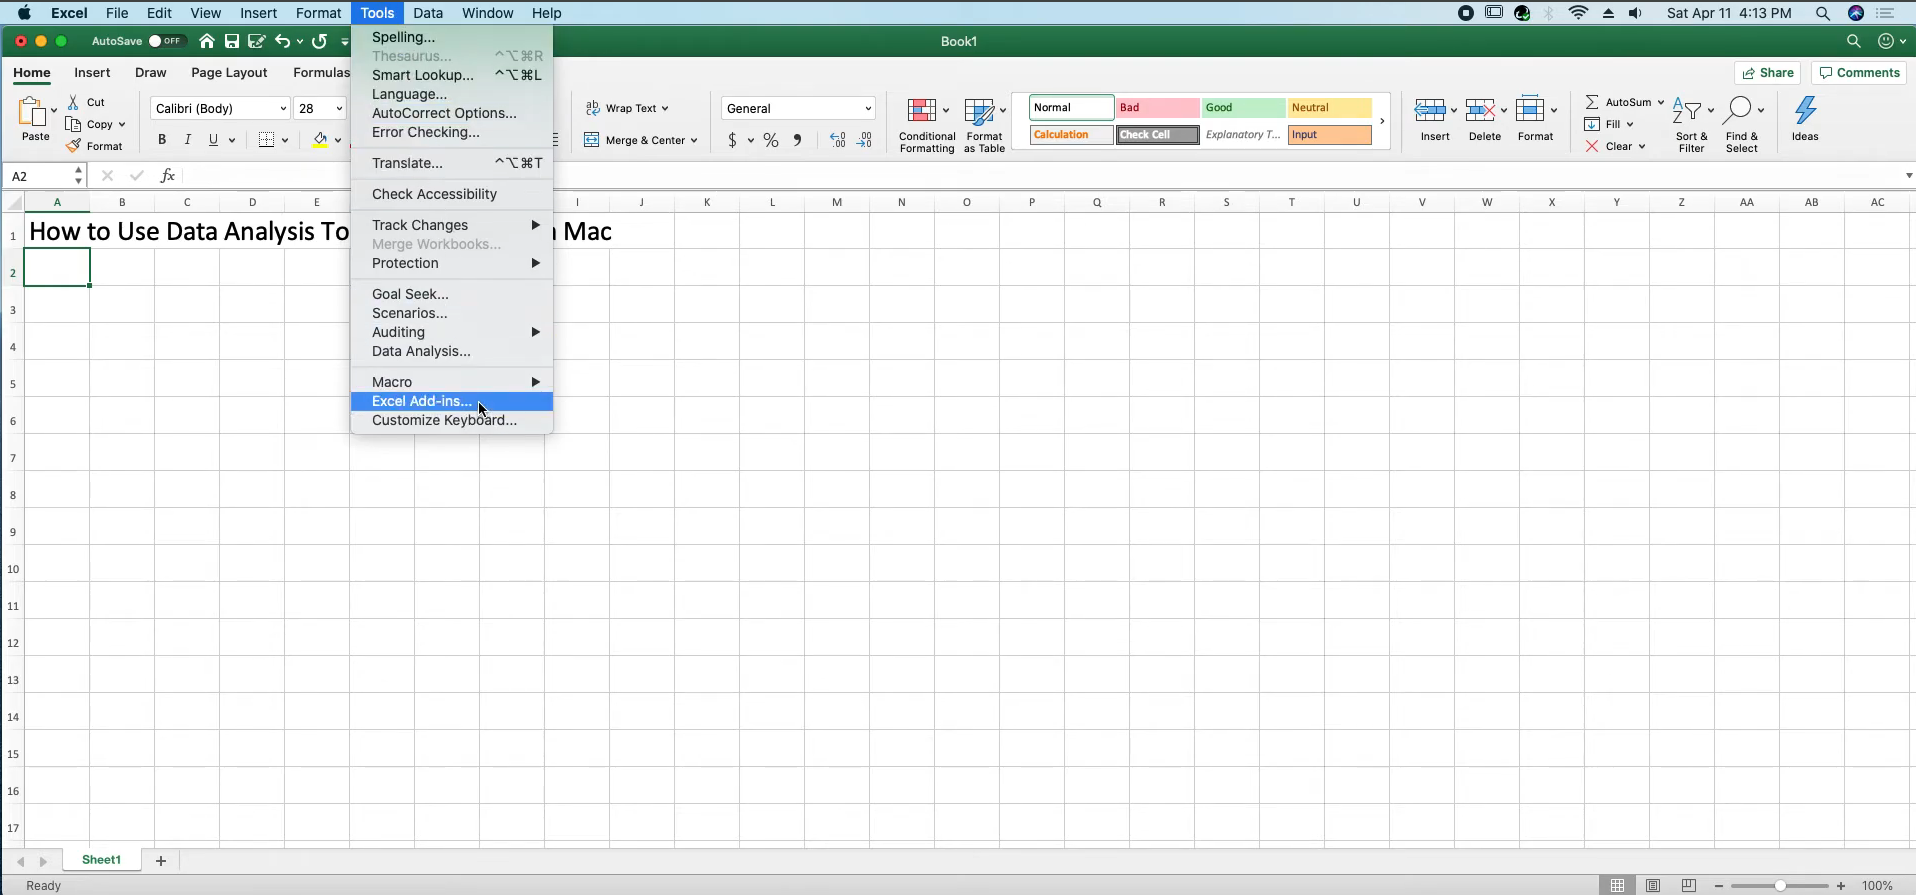Image resolution: width=1916 pixels, height=895 pixels.
Task: Select row header 8
Action: pyautogui.click(x=13, y=495)
